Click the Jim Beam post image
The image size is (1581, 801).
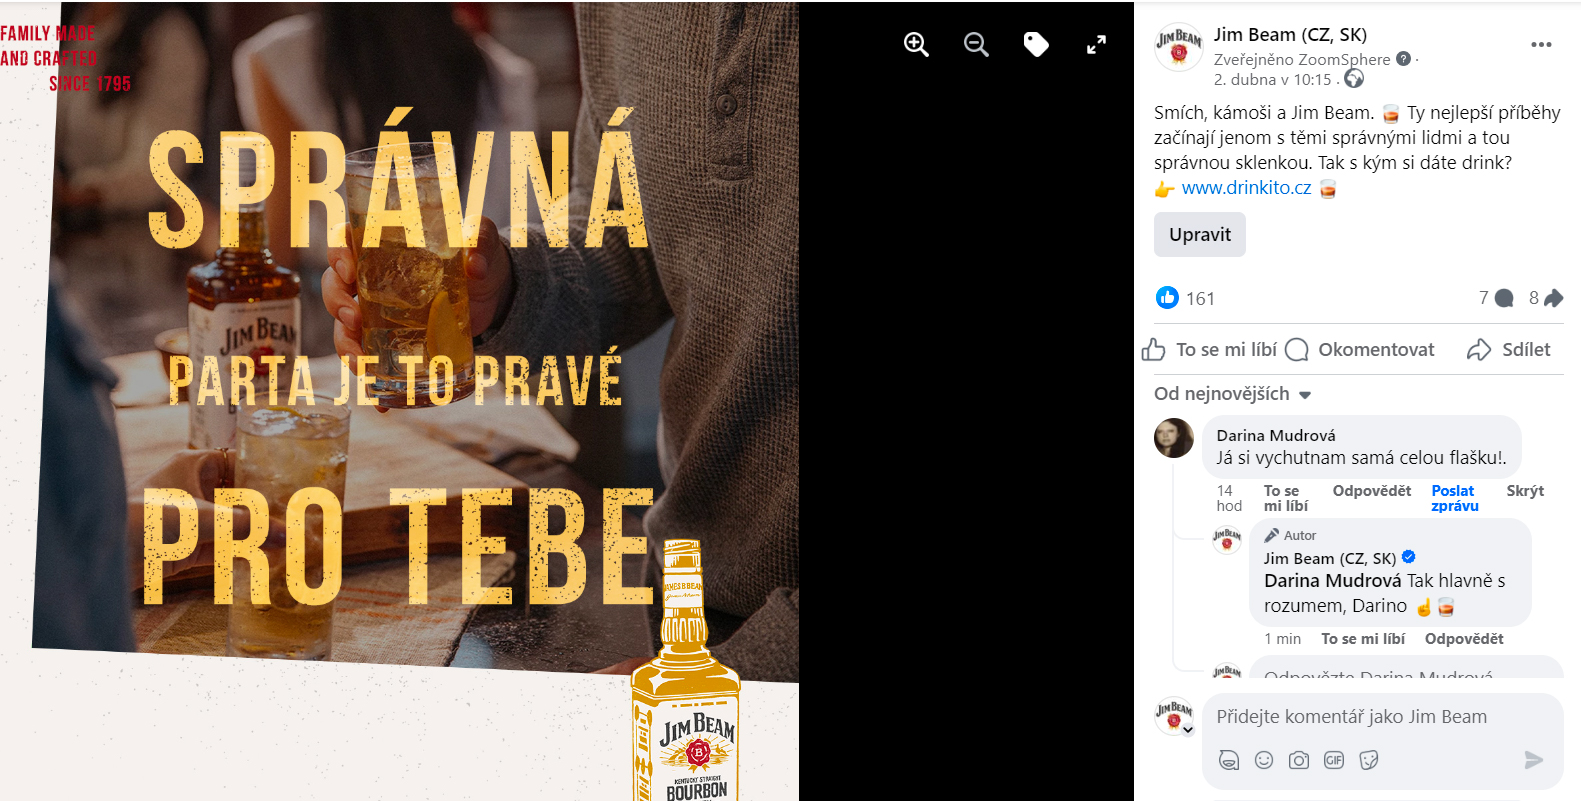click(x=399, y=401)
